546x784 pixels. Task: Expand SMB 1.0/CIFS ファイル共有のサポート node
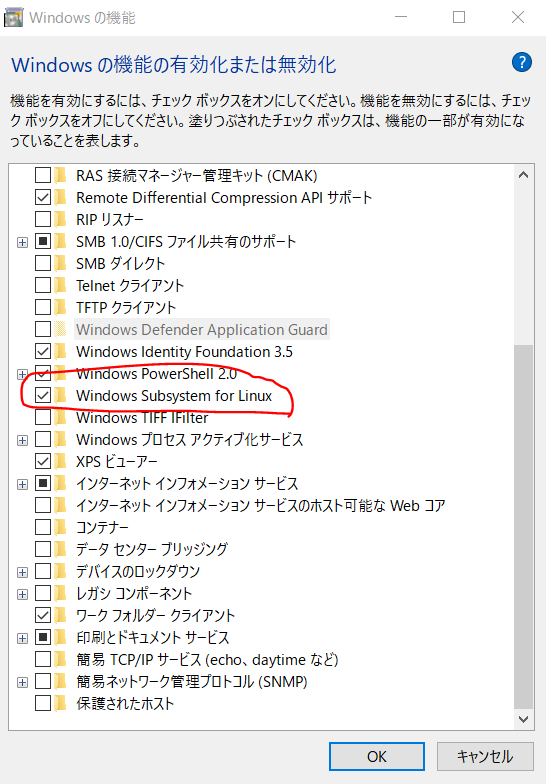click(22, 242)
